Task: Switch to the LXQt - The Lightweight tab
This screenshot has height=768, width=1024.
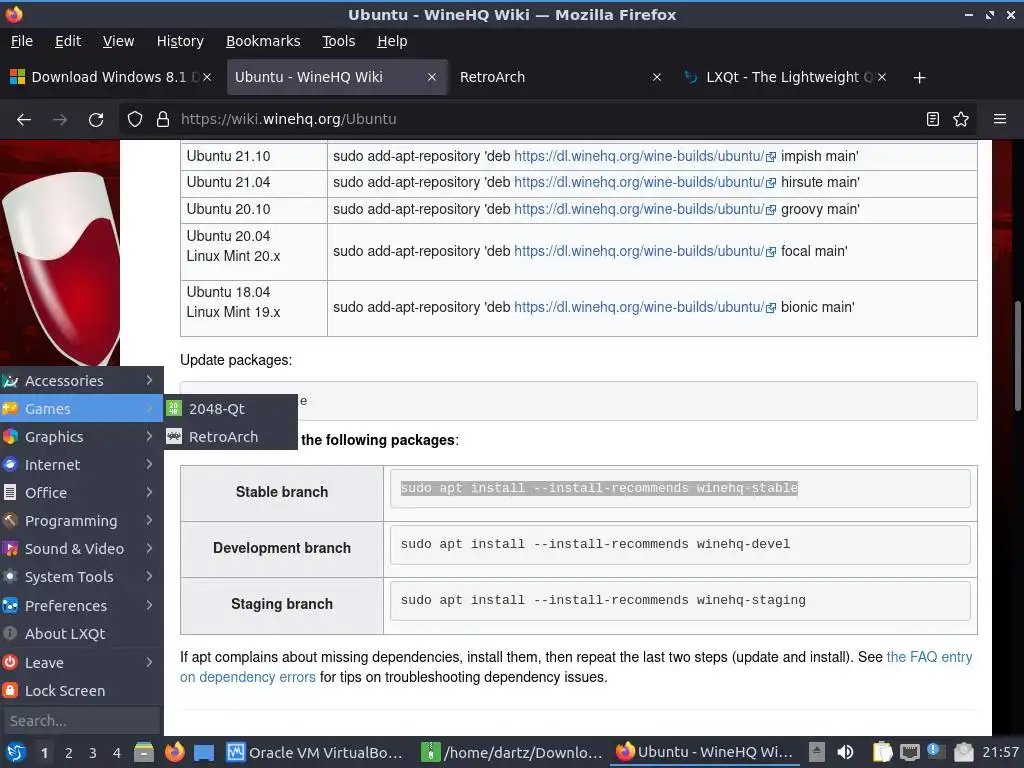Action: coord(786,77)
